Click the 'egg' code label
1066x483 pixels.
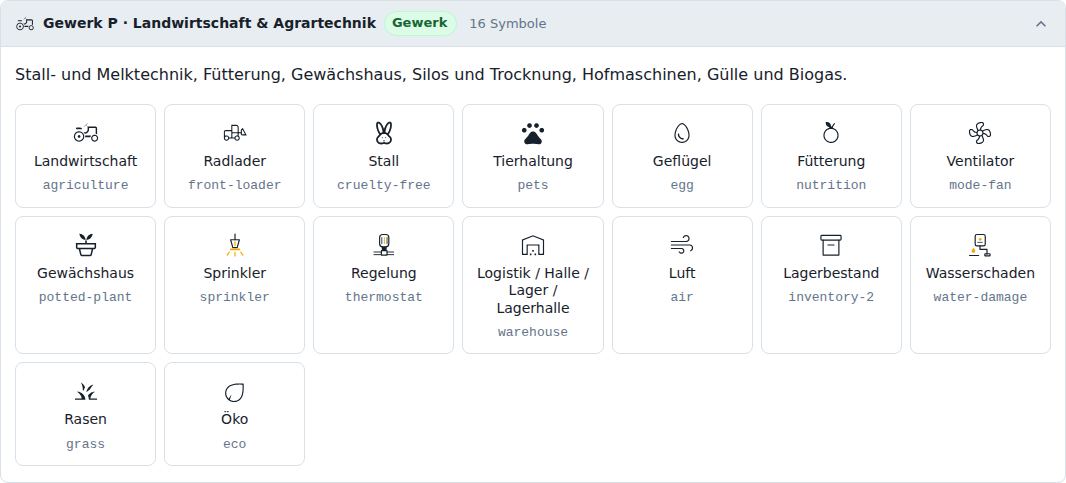click(682, 185)
